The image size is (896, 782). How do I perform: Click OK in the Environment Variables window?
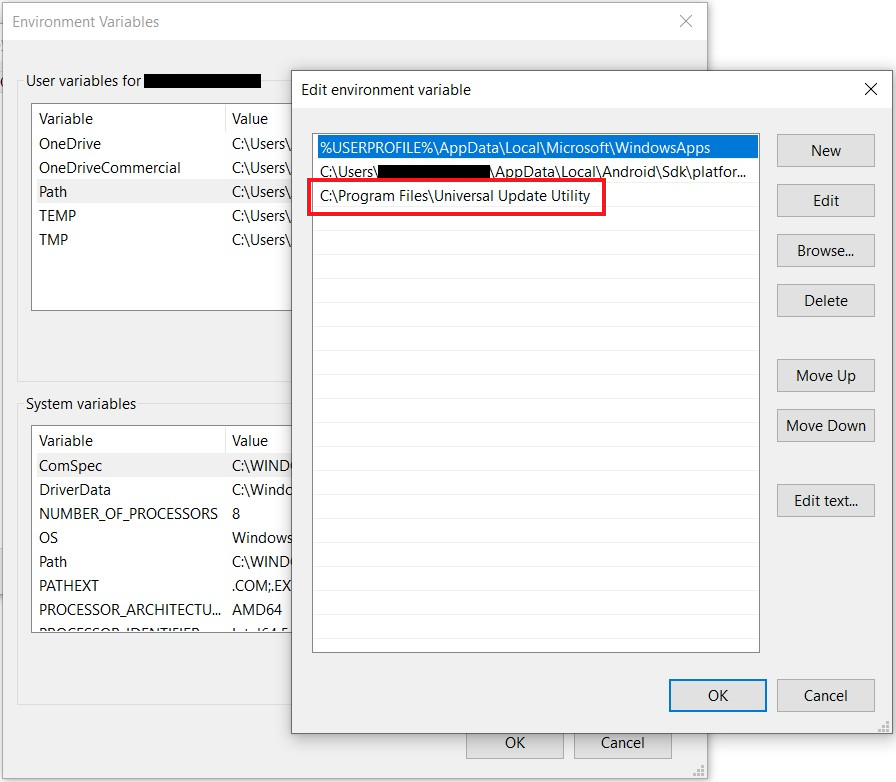[x=515, y=743]
